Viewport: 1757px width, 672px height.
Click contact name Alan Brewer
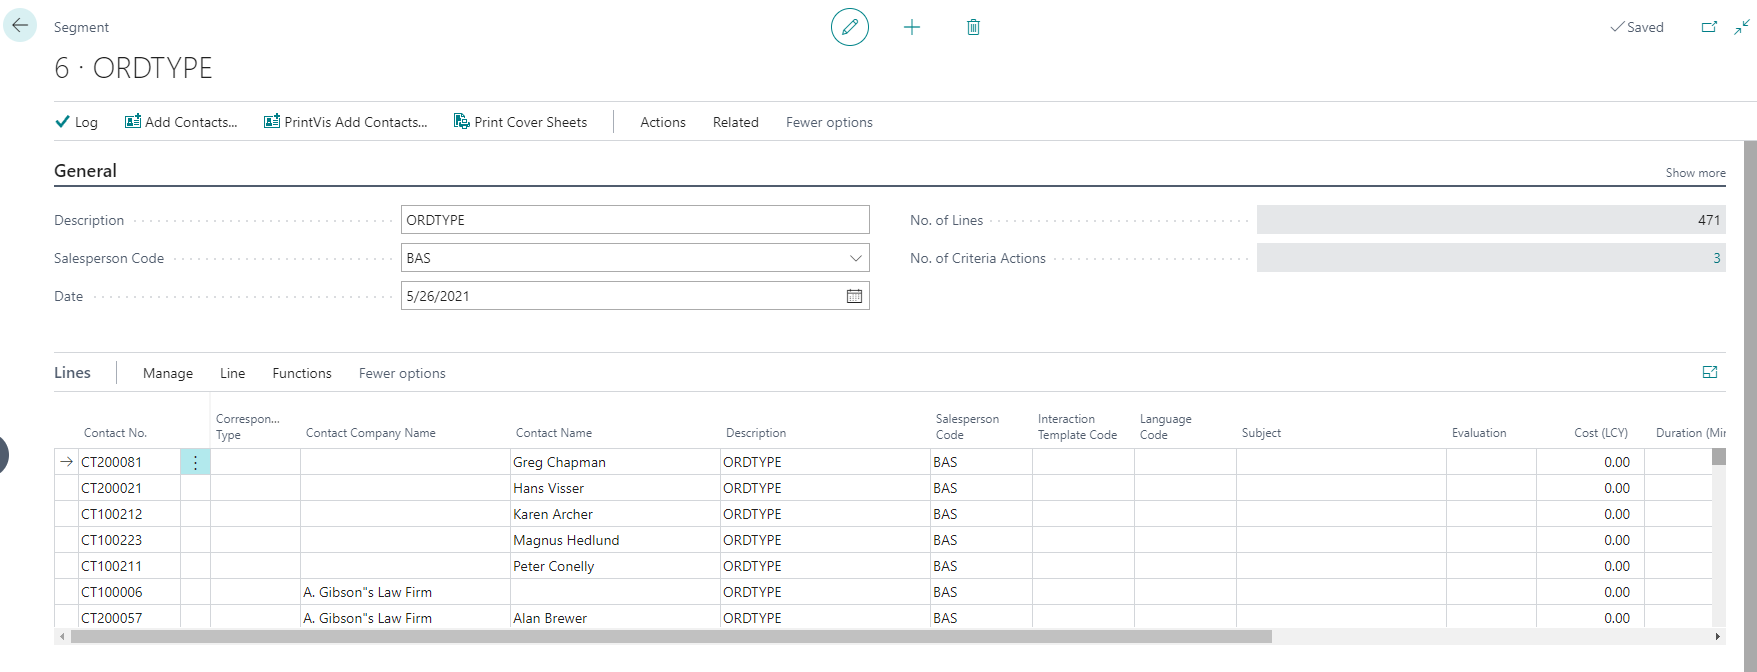click(550, 618)
